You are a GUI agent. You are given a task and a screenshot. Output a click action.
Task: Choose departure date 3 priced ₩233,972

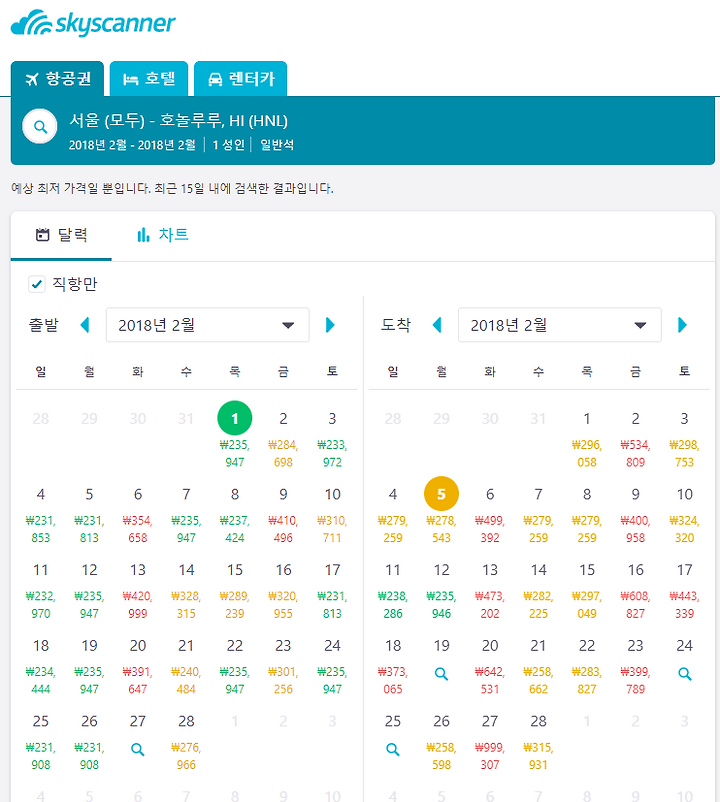[x=332, y=440]
